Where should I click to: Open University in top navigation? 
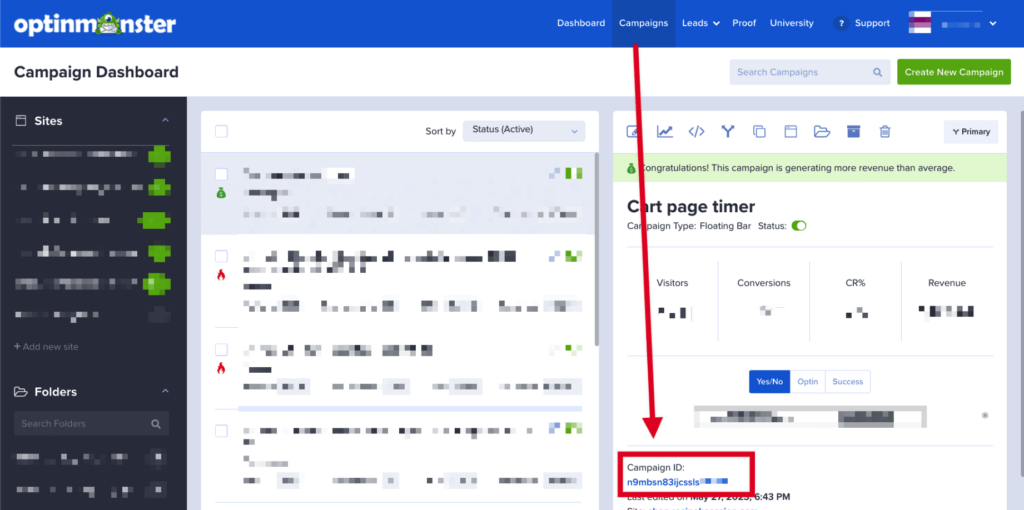[792, 23]
